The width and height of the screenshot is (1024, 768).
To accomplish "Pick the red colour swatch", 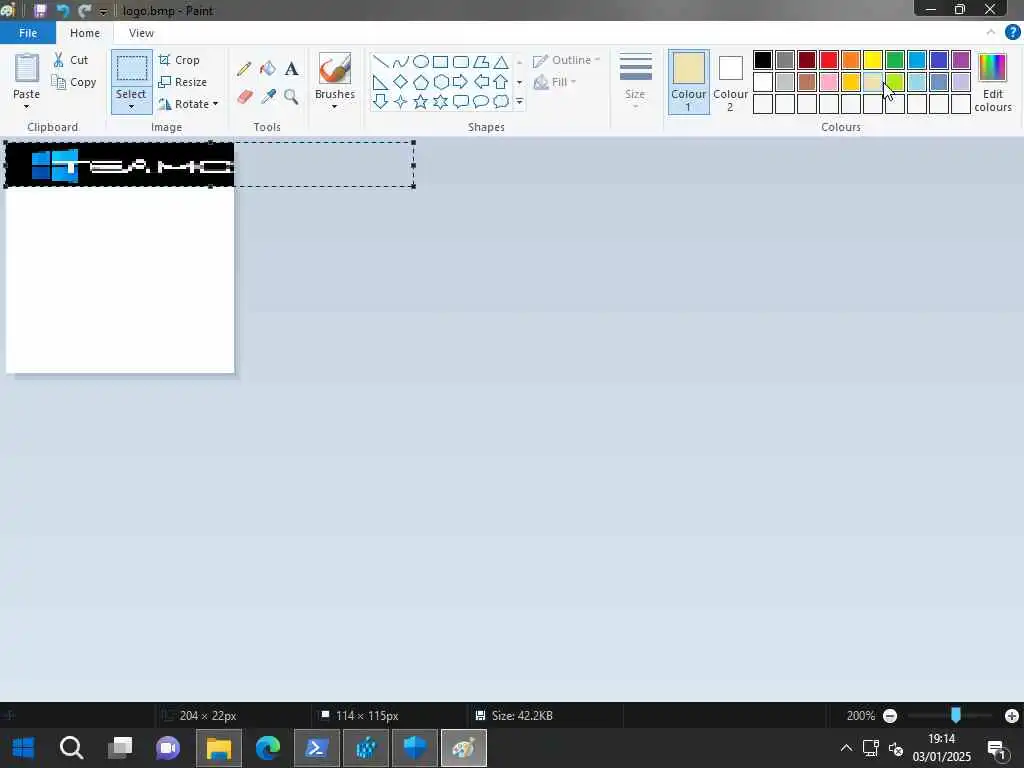I will pos(829,60).
